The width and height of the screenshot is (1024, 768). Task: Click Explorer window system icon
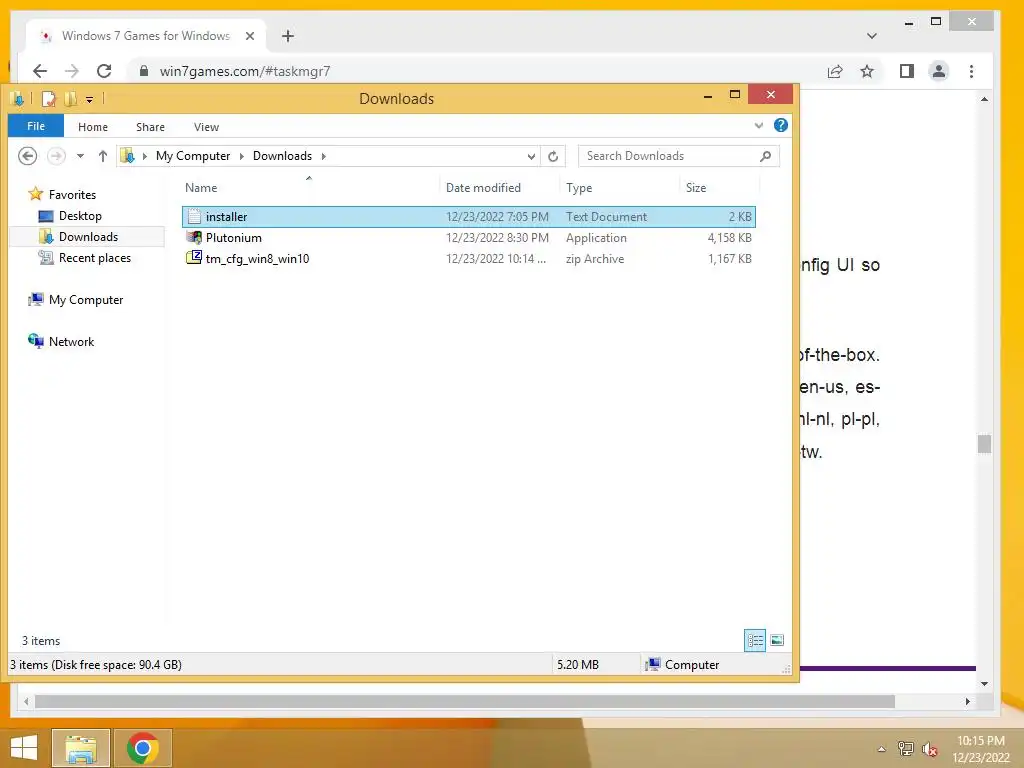pyautogui.click(x=18, y=99)
